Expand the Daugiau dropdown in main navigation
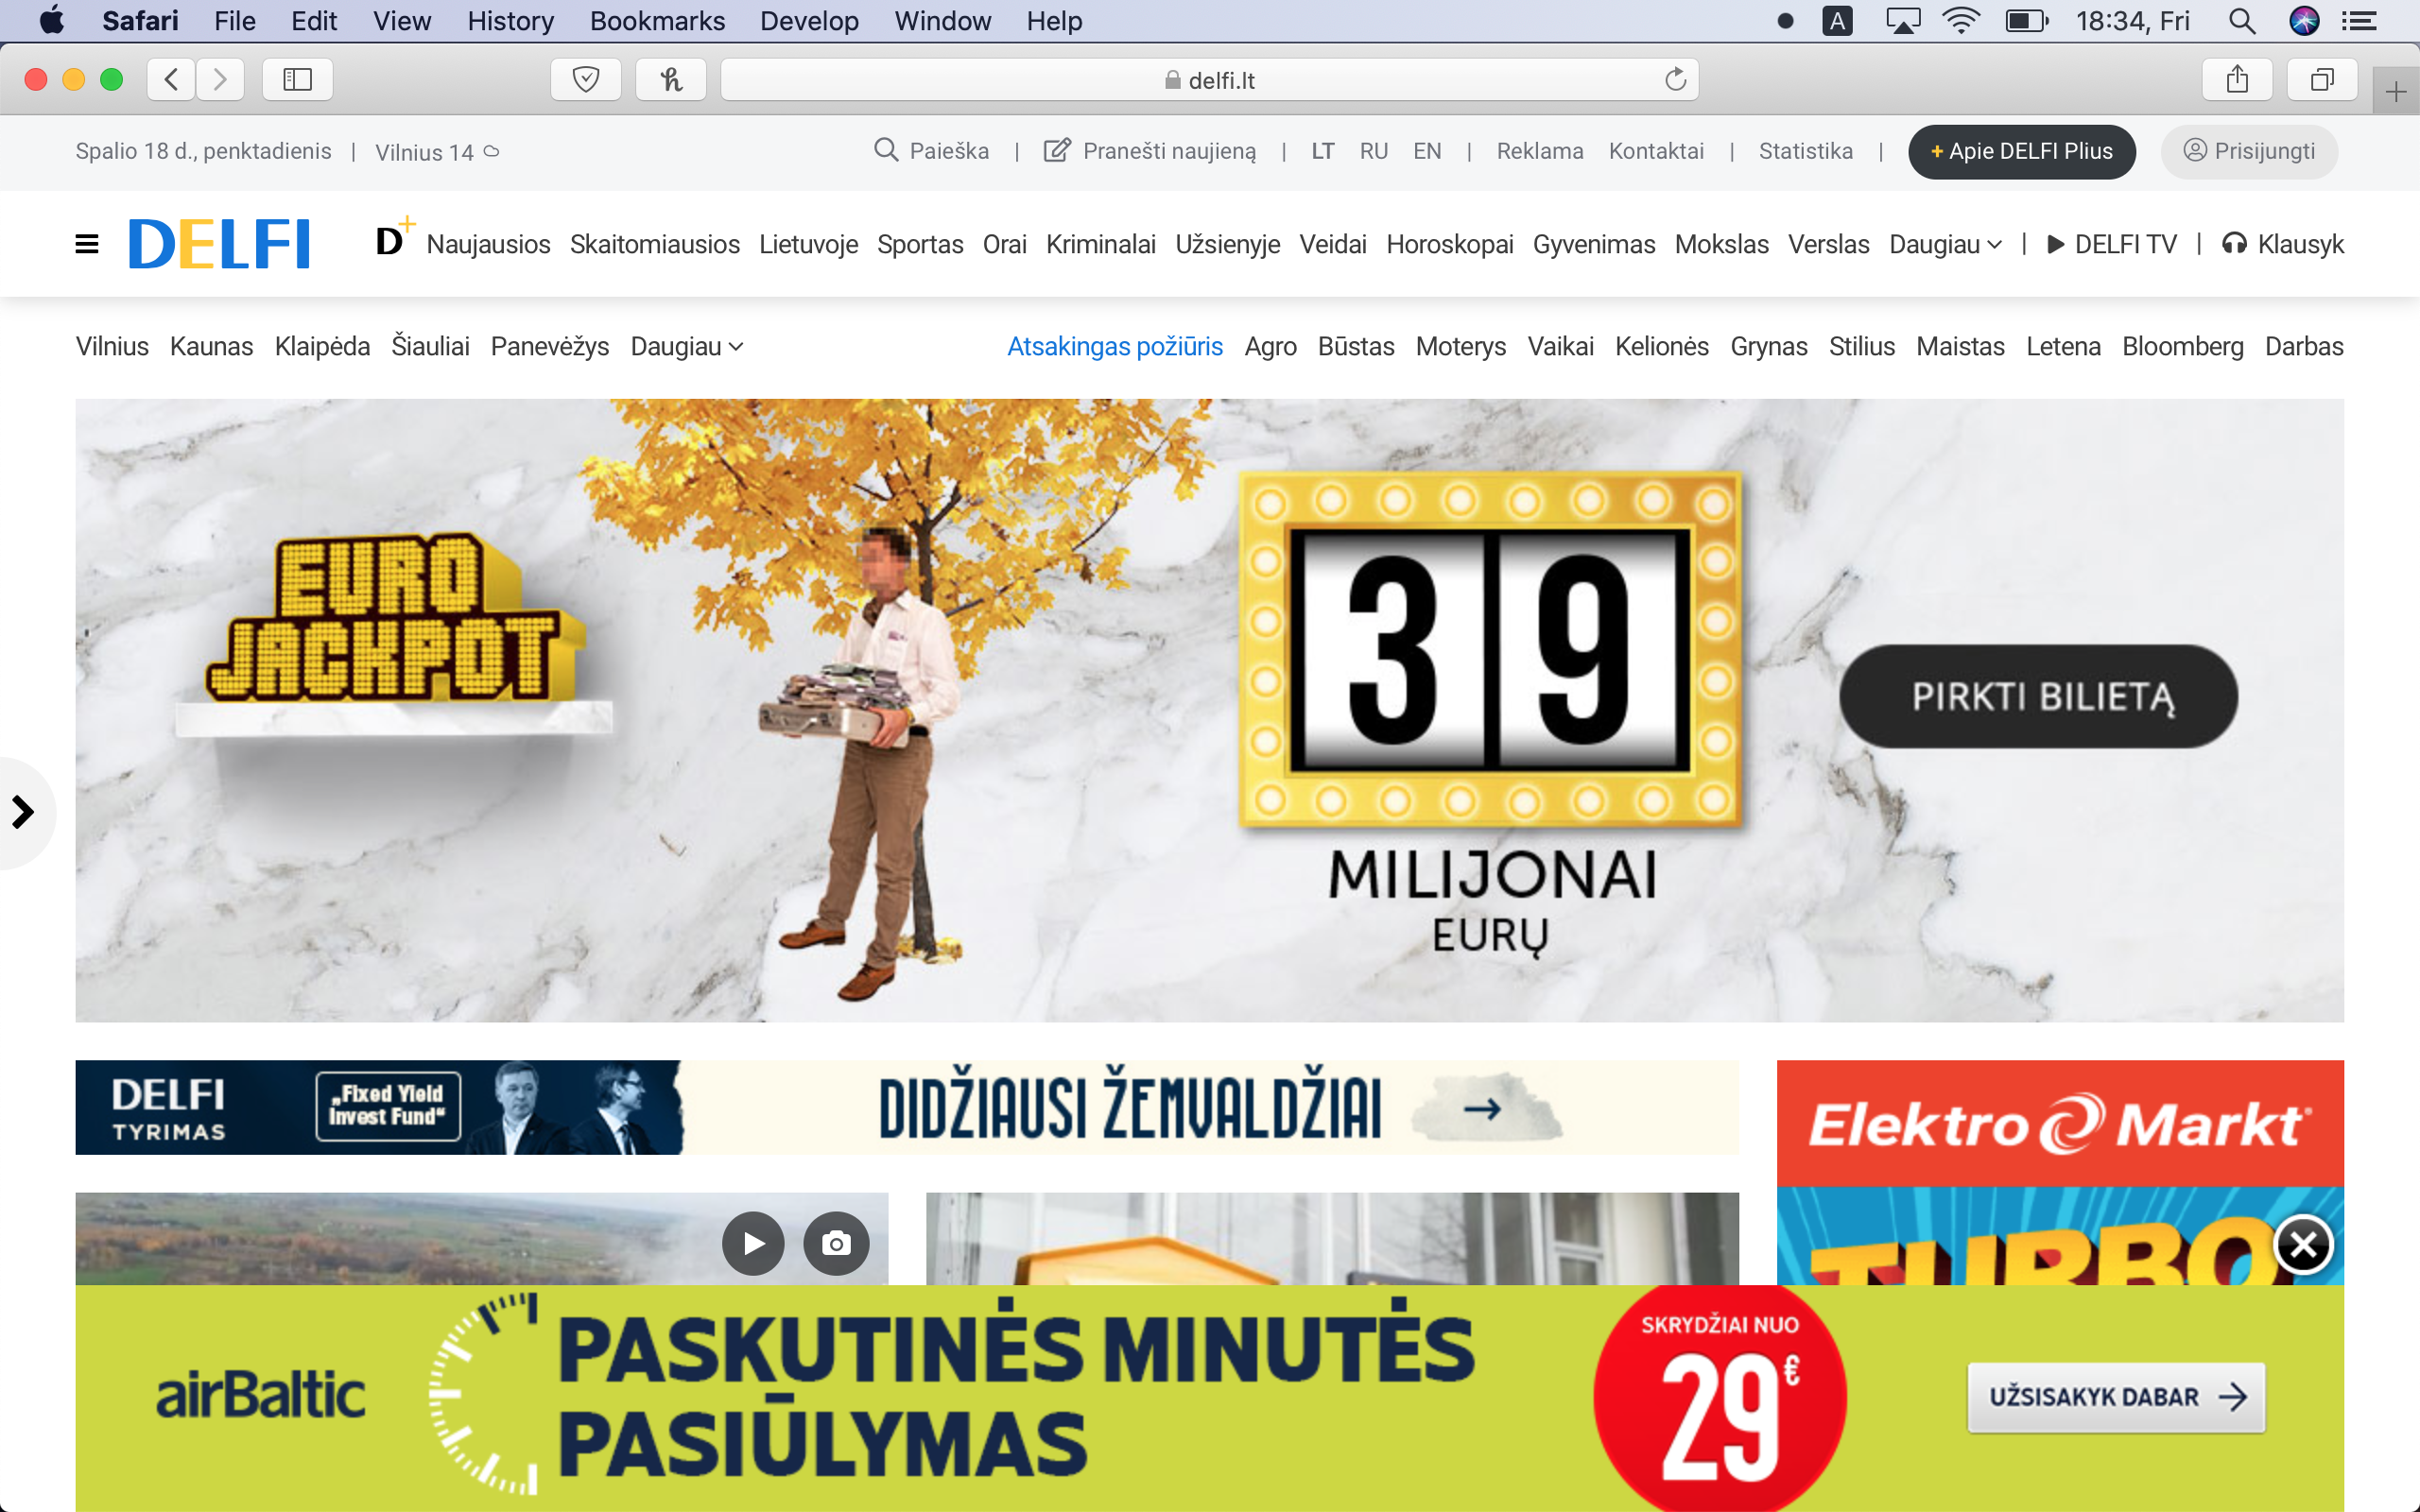 coord(1944,244)
